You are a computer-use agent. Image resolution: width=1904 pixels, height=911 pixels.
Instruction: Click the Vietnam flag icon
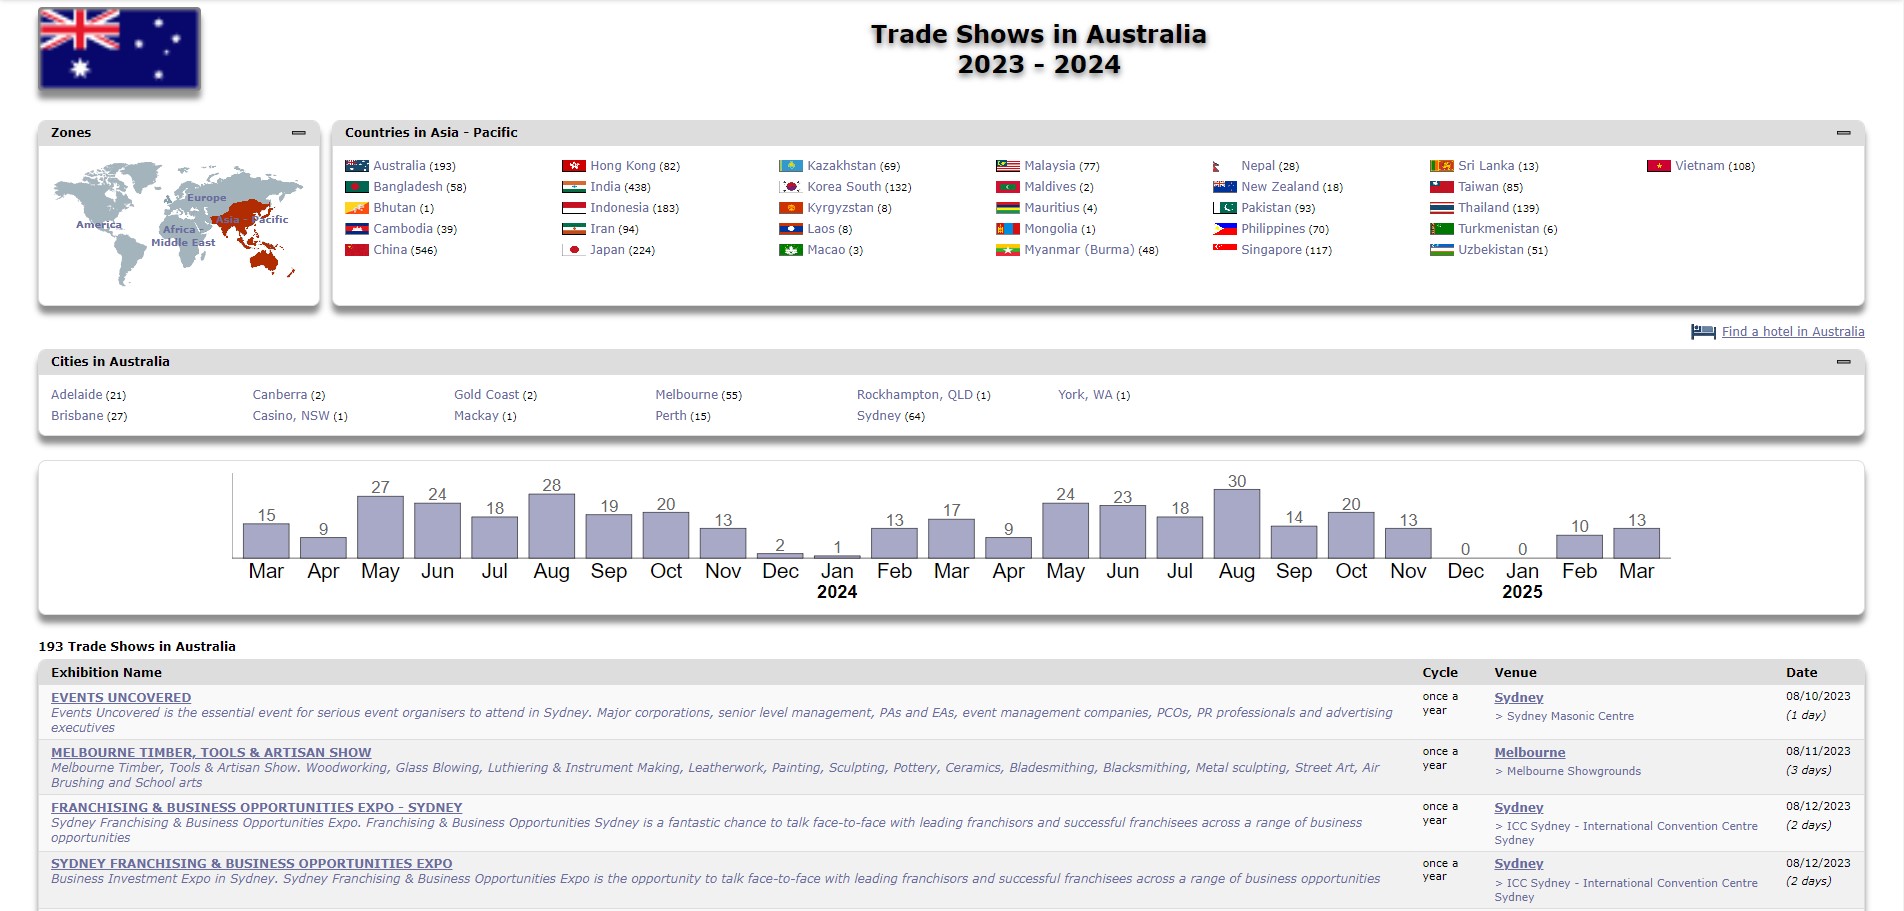tap(1659, 166)
